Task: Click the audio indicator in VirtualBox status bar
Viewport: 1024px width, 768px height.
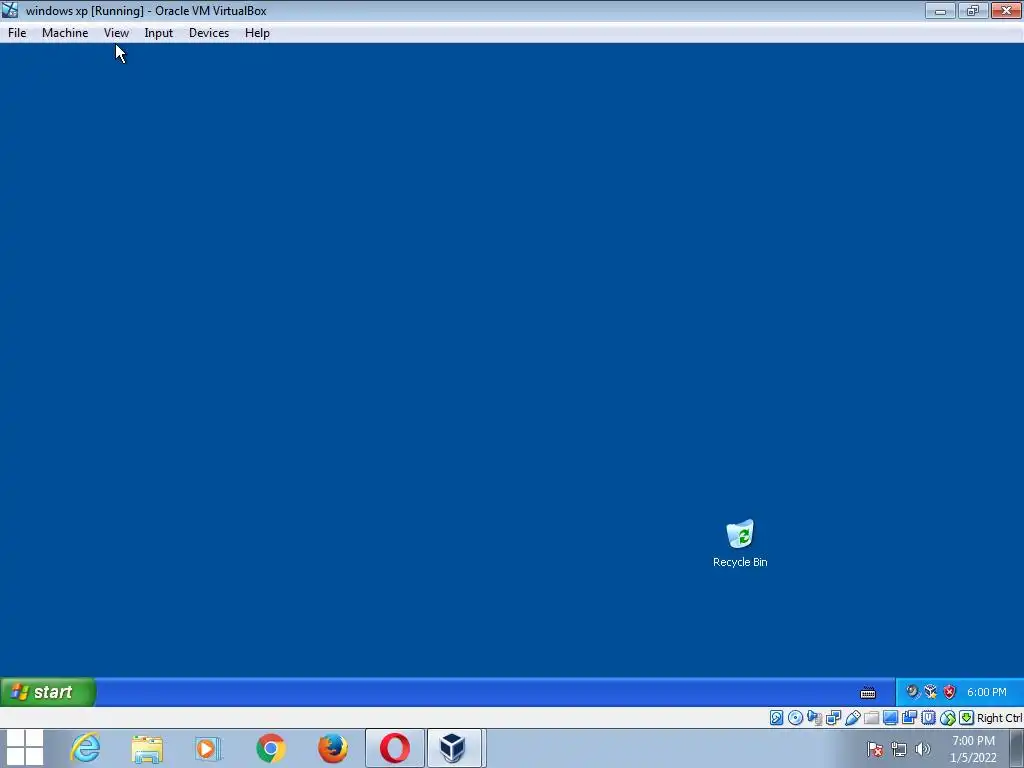Action: 814,718
